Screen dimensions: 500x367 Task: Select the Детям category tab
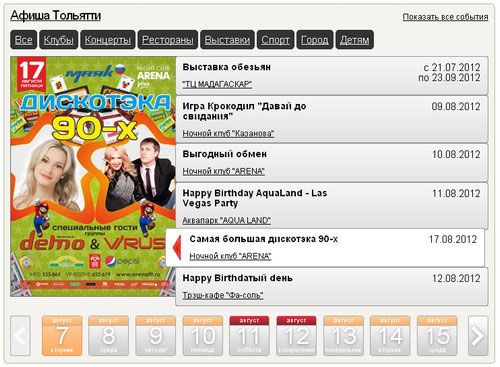tap(354, 40)
